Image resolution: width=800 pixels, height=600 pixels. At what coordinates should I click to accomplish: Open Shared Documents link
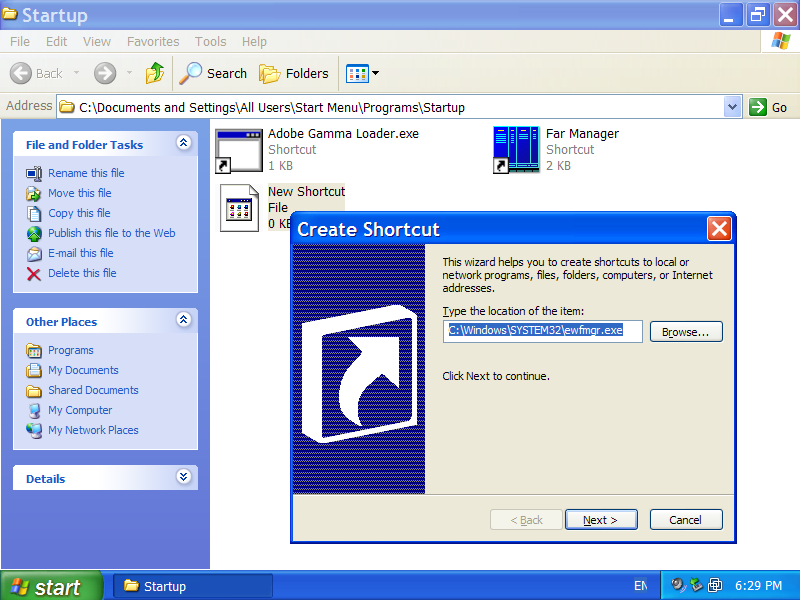coord(93,390)
